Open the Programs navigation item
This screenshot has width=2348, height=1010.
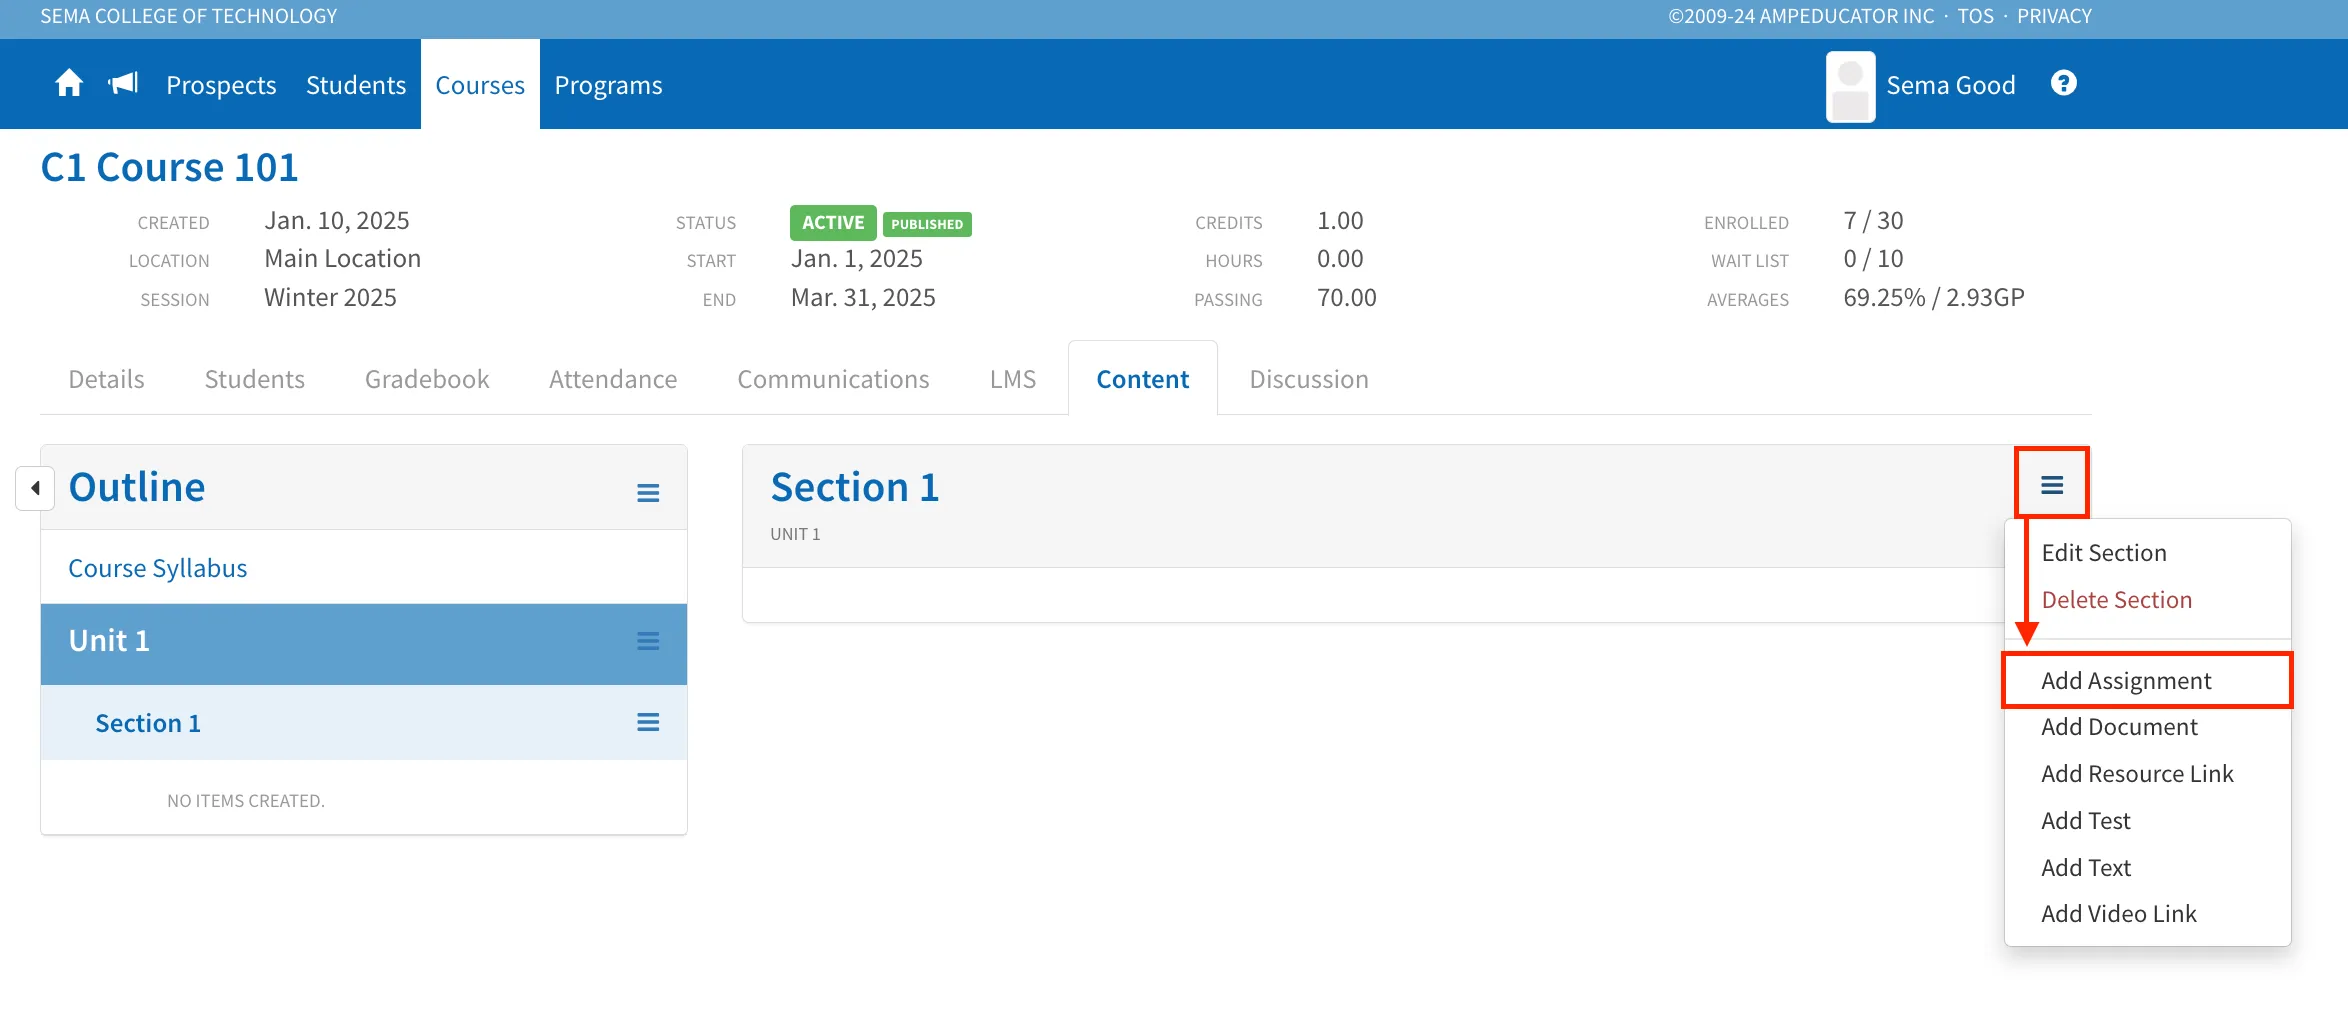608,85
